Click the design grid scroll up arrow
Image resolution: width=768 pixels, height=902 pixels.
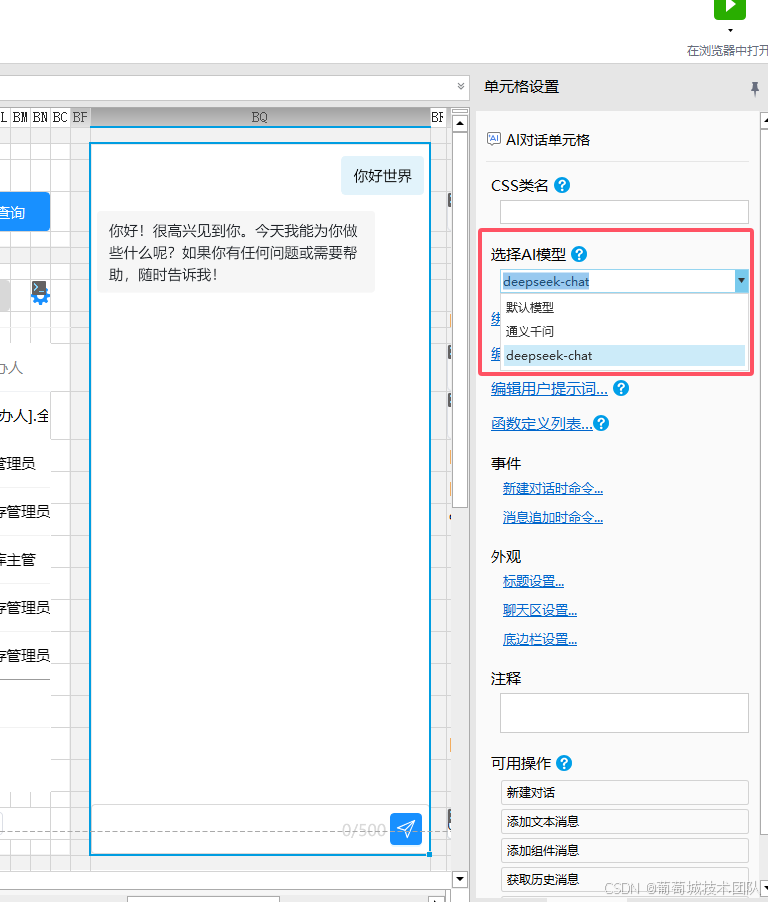tap(460, 124)
